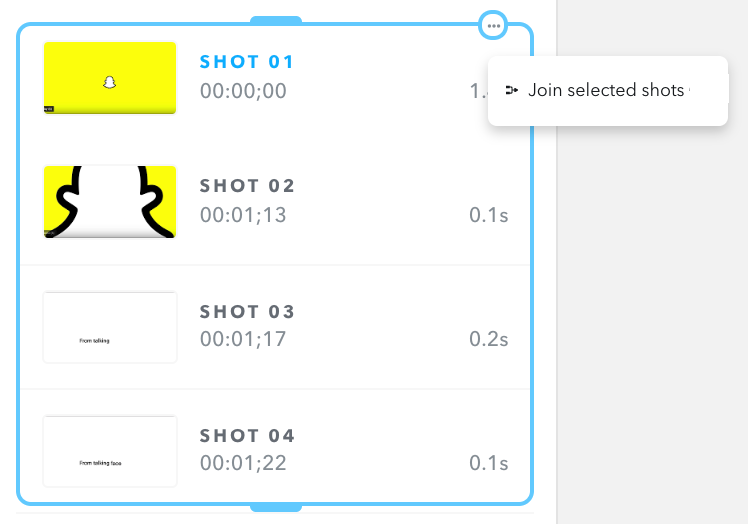Click the top blue selection handle
Image resolution: width=748 pixels, height=524 pixels.
(x=276, y=21)
